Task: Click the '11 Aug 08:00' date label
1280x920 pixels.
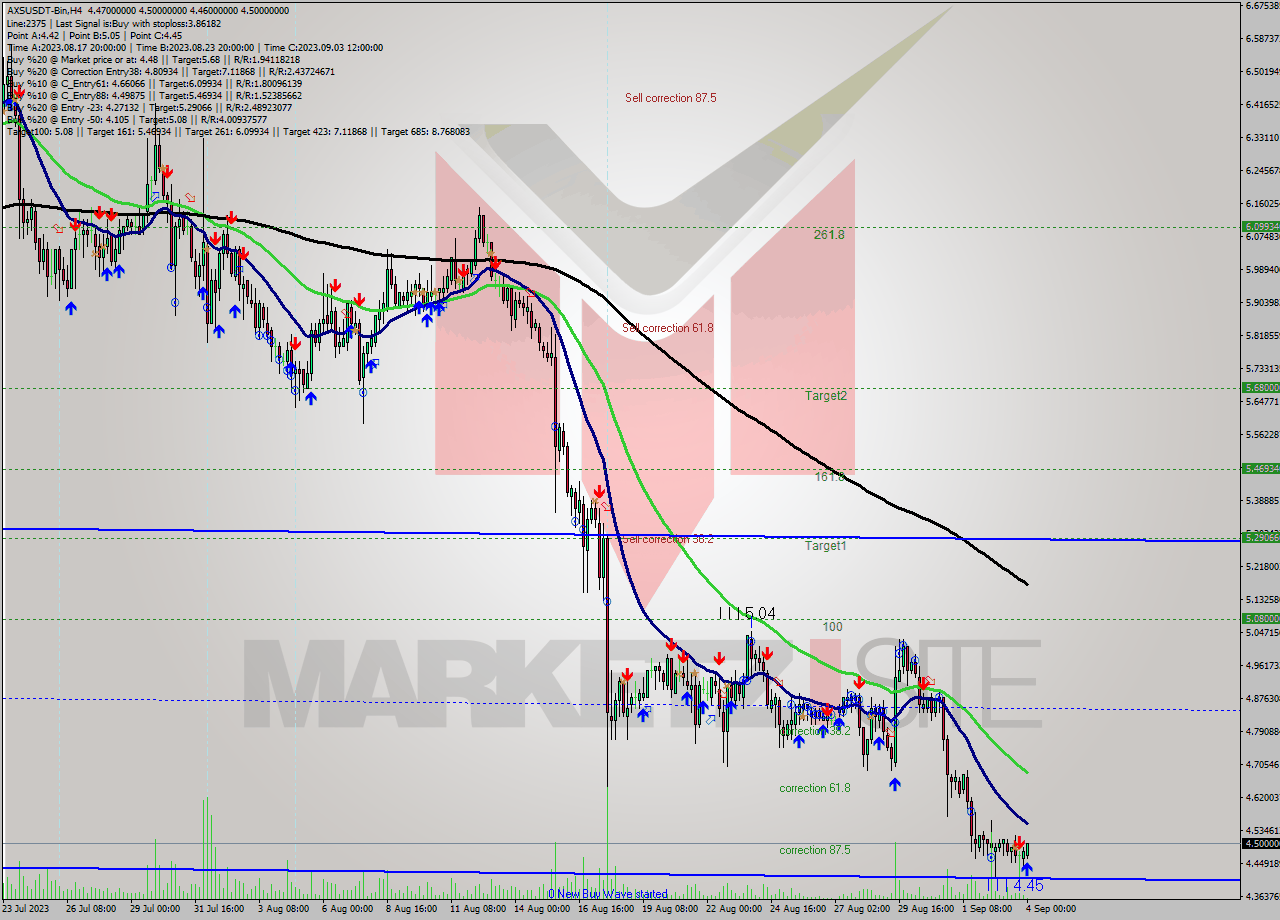Action: tap(477, 909)
